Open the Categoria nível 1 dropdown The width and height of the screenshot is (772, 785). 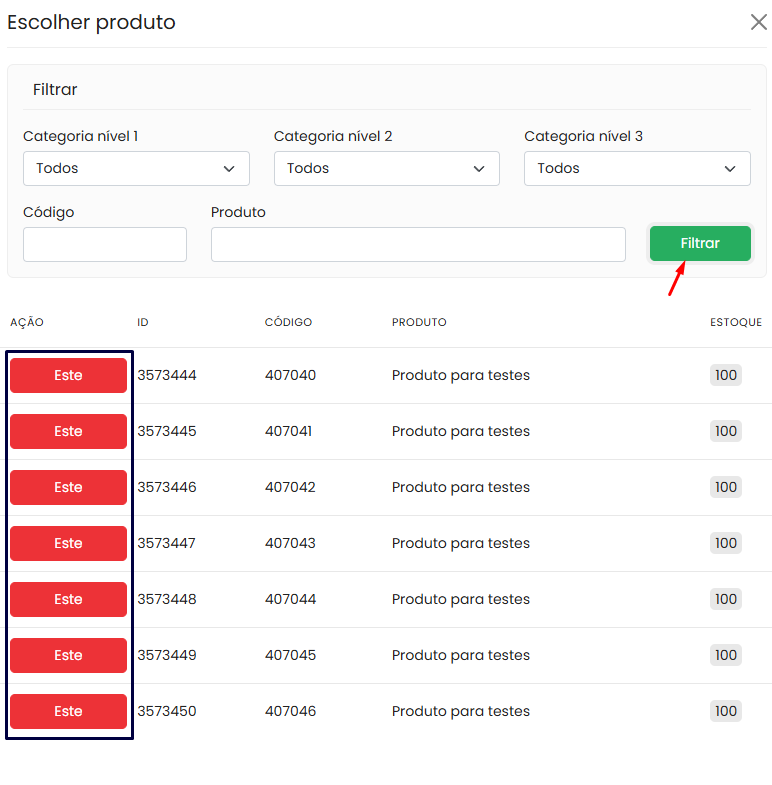coord(136,169)
